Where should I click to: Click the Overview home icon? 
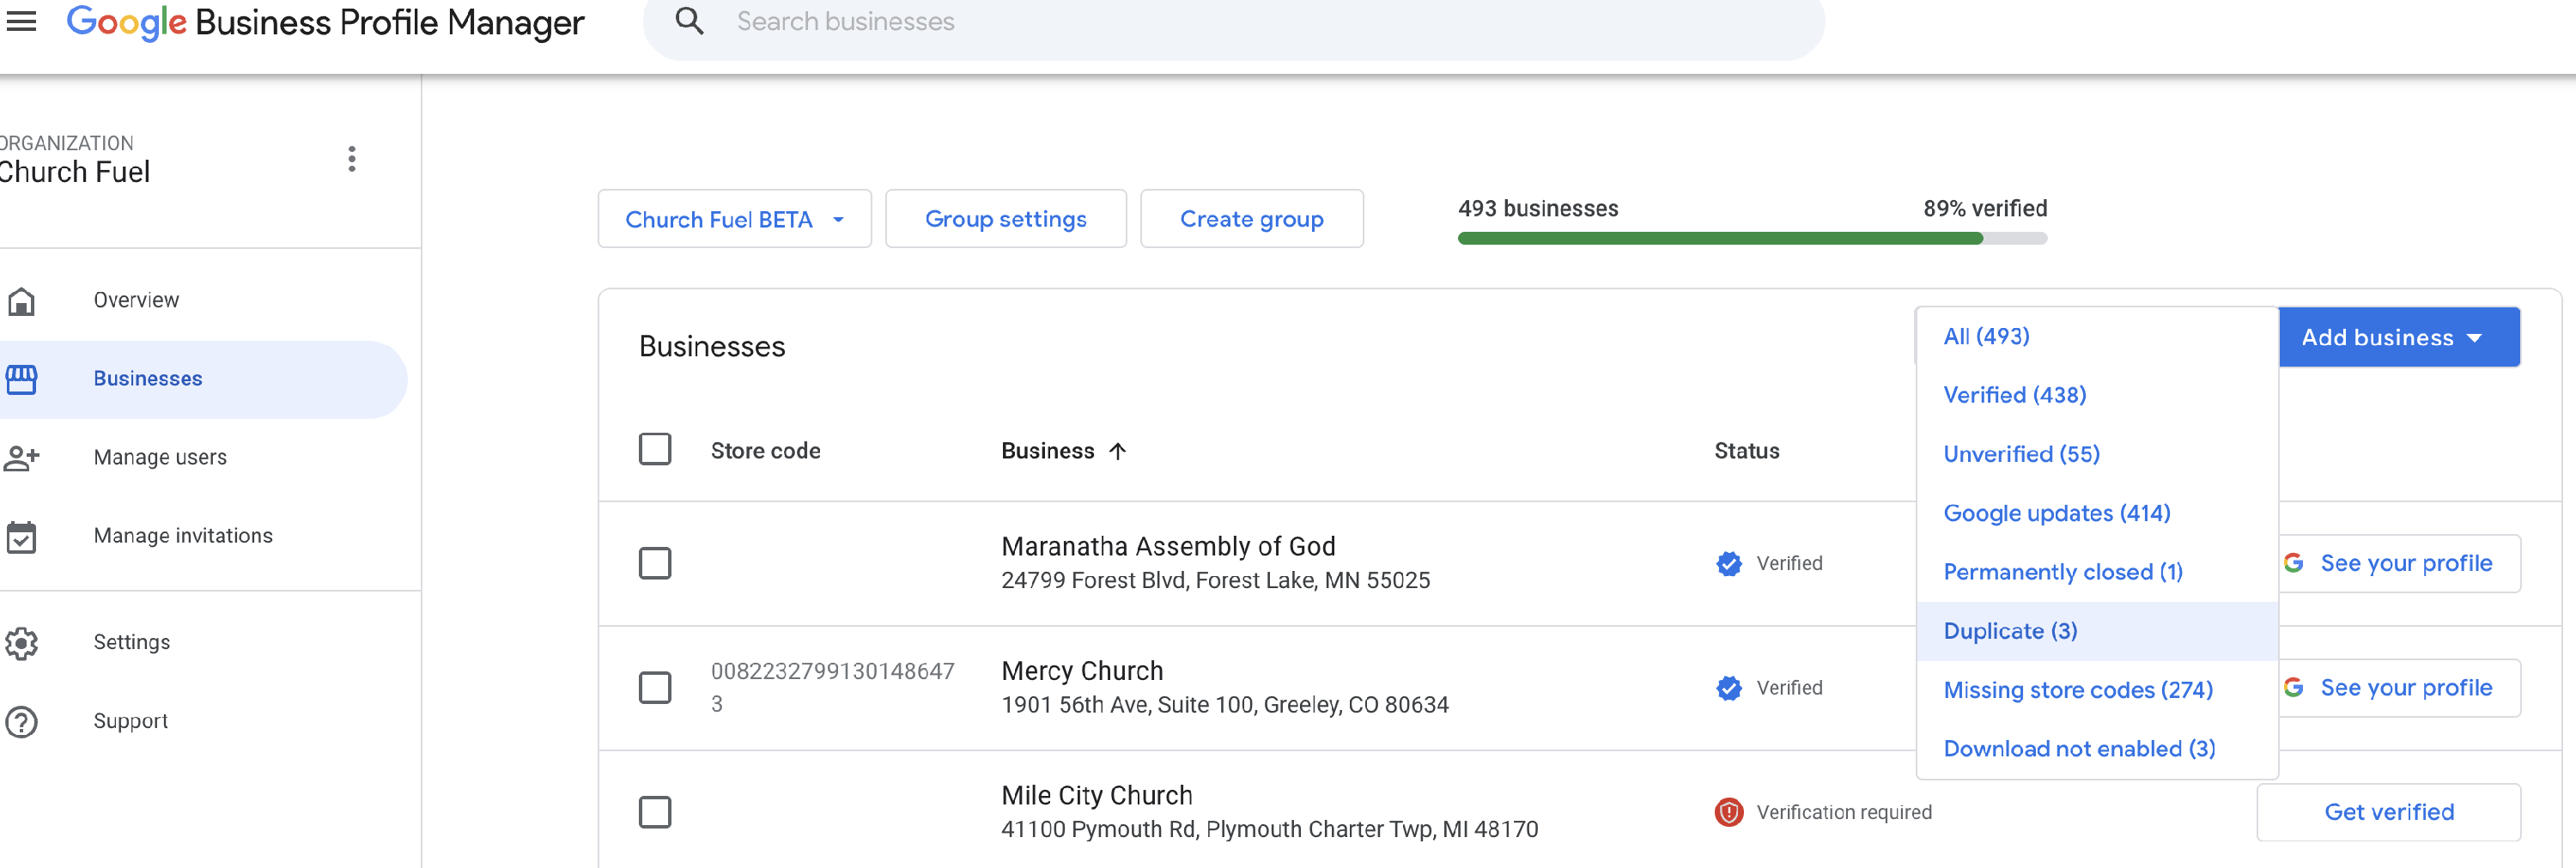[x=21, y=300]
